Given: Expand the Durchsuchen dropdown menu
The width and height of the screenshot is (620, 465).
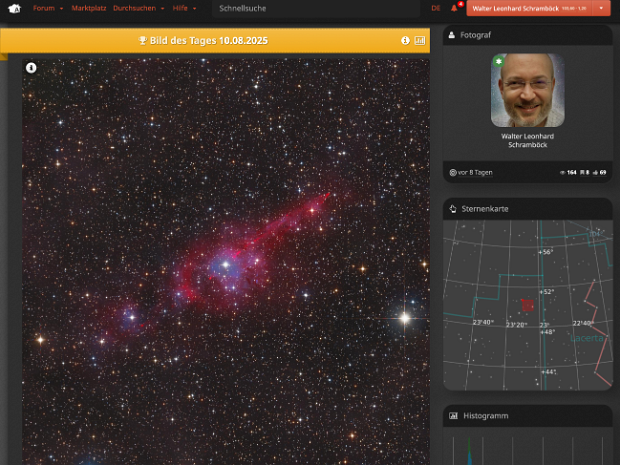Looking at the screenshot, I should click(138, 8).
